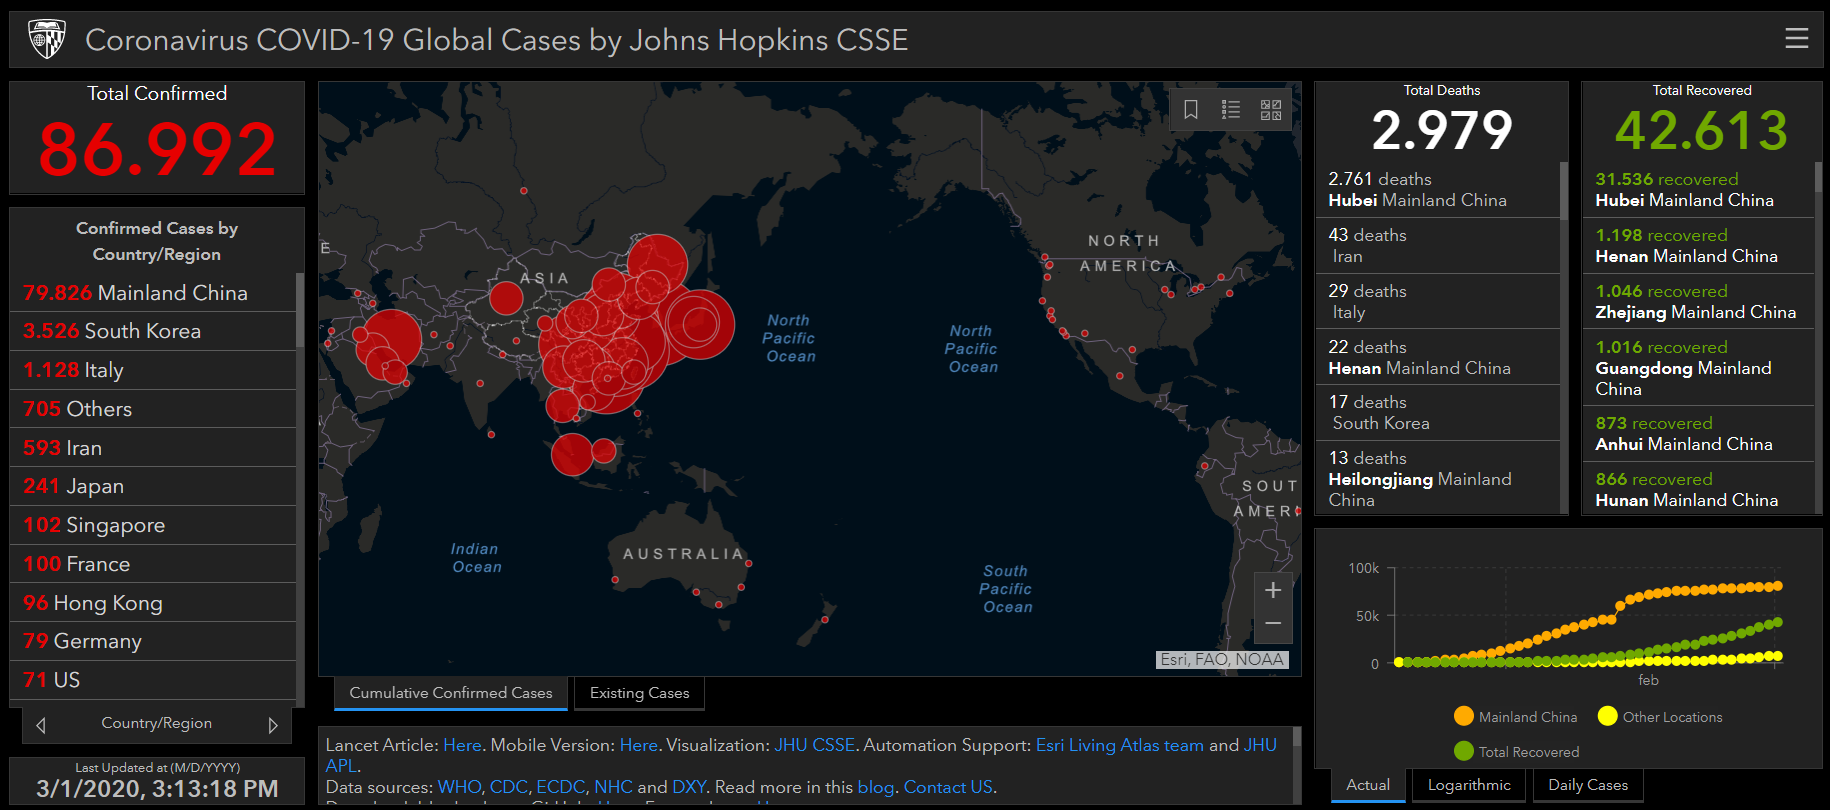
Task: Open the DXY data source link
Action: pos(689,787)
